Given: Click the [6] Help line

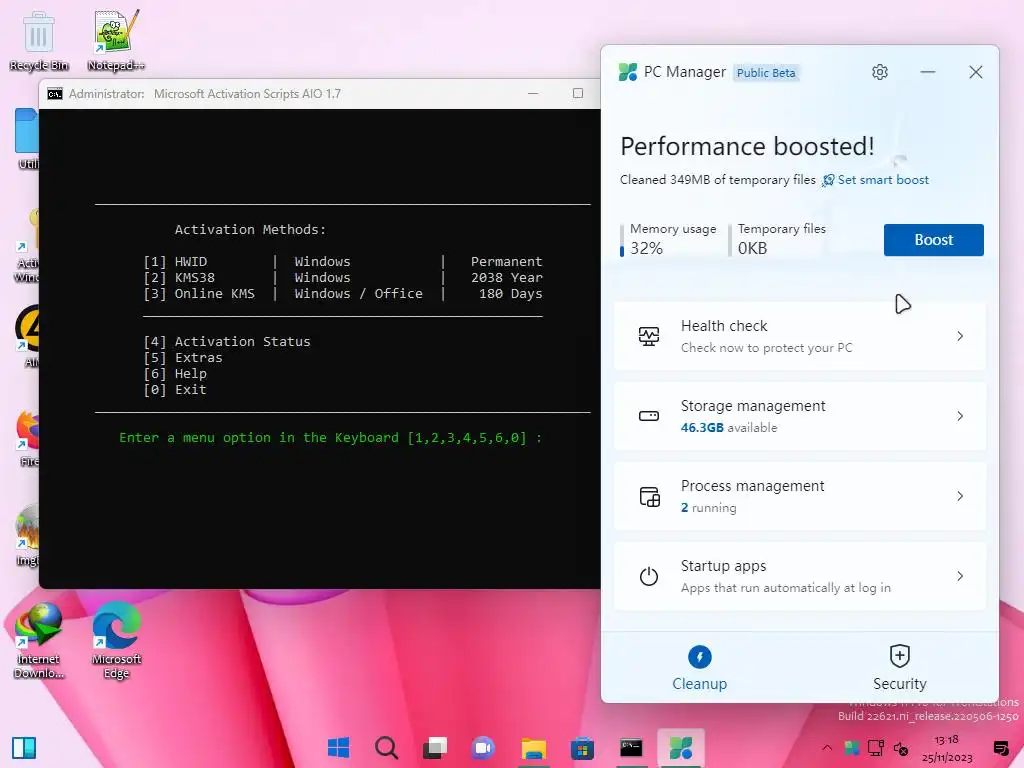Looking at the screenshot, I should click(x=175, y=374).
